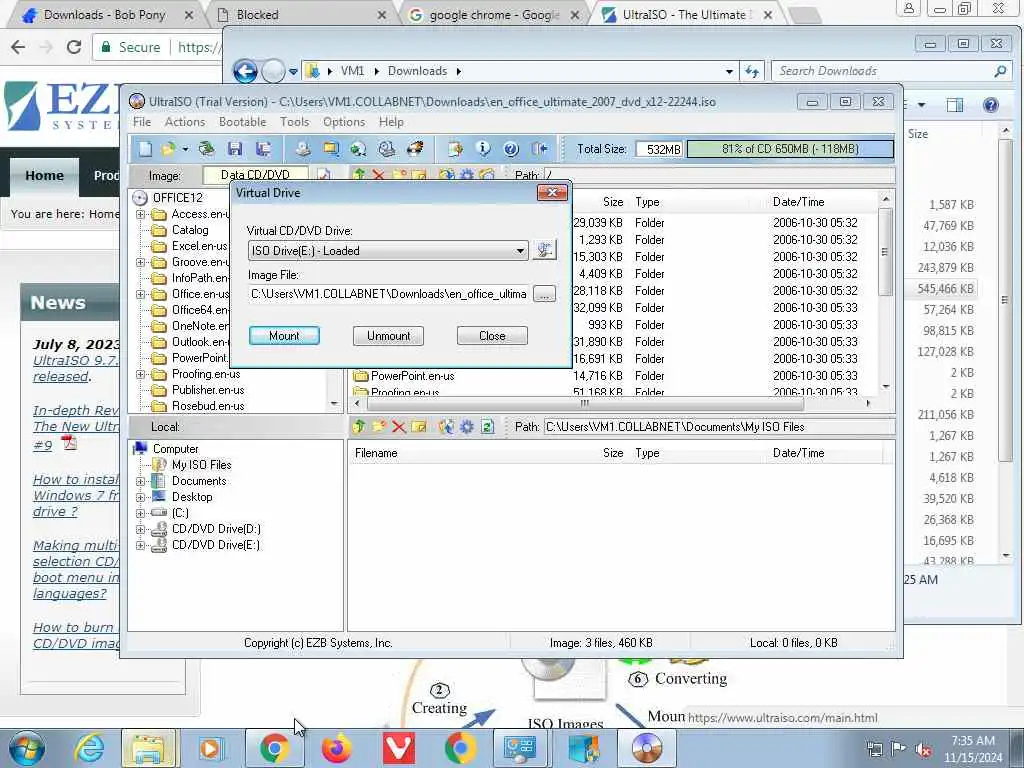Click the muted volume tray icon
Image resolution: width=1024 pixels, height=768 pixels.
[x=923, y=750]
